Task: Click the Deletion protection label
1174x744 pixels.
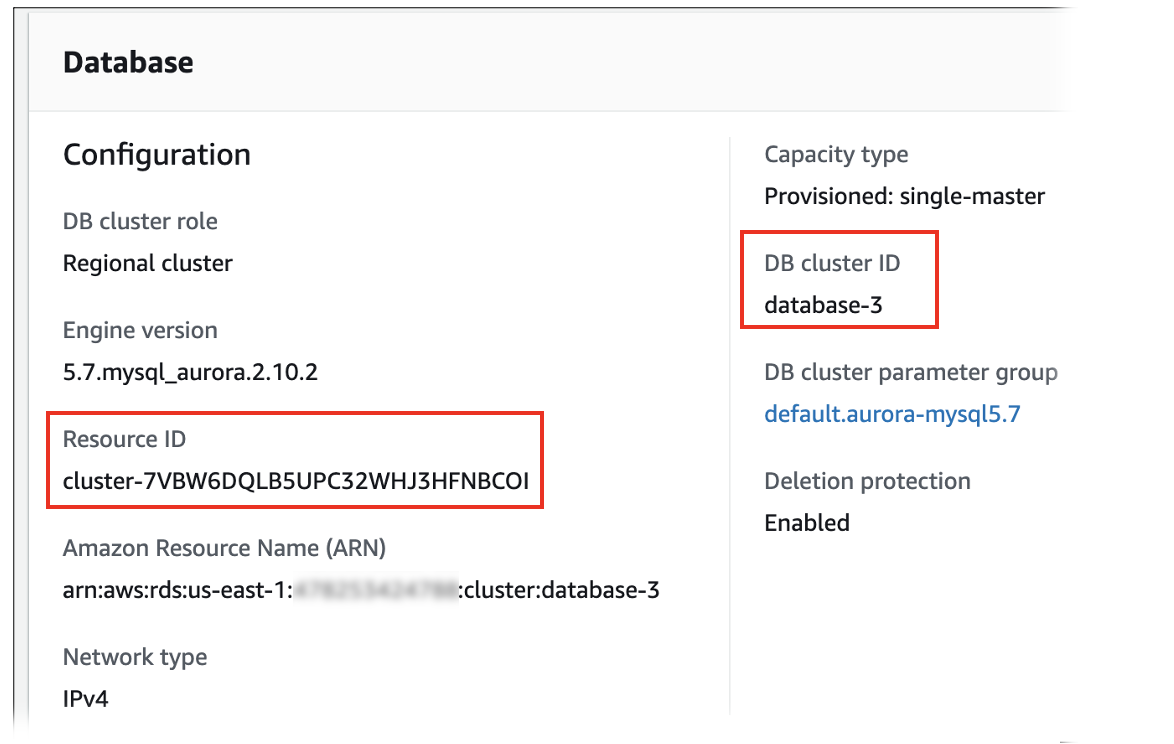Action: (x=867, y=481)
